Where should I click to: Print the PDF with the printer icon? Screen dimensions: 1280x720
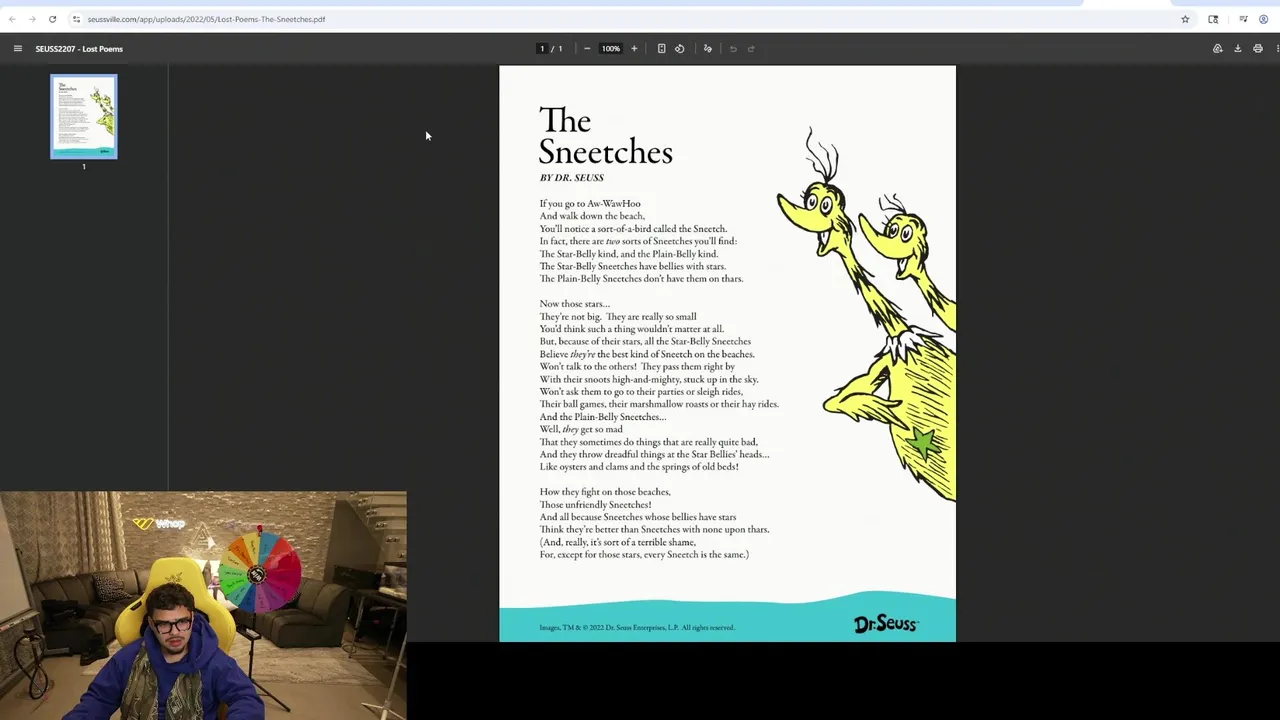point(1258,49)
